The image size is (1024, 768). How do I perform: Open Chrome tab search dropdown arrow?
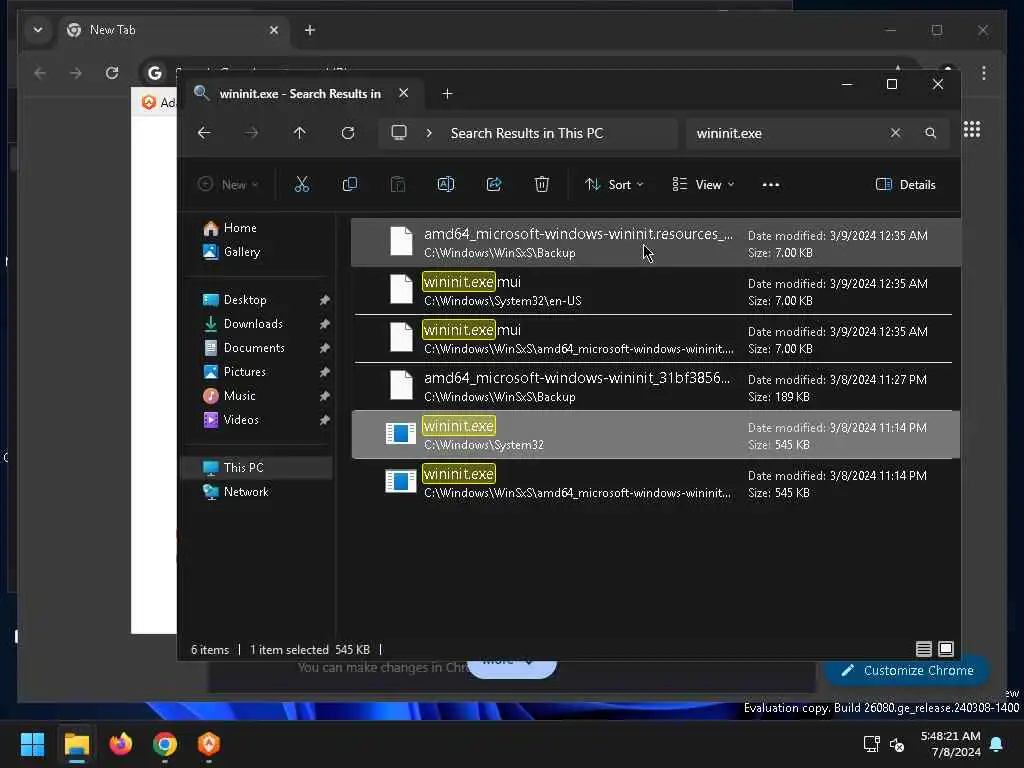point(38,30)
